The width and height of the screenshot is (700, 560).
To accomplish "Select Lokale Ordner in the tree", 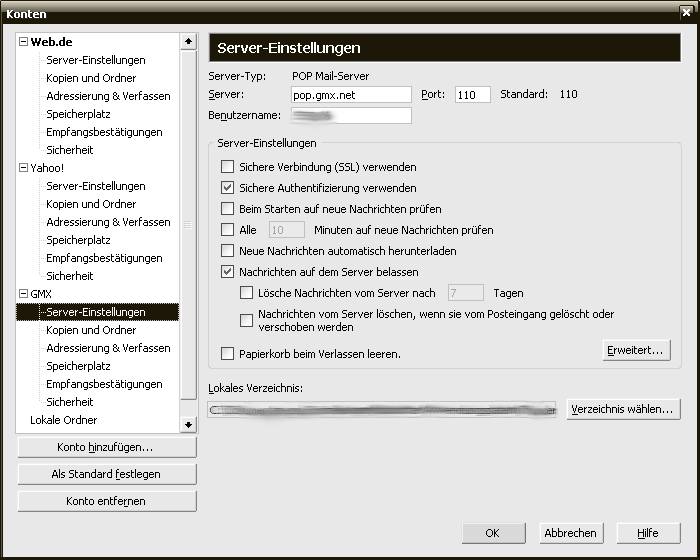I will [63, 420].
